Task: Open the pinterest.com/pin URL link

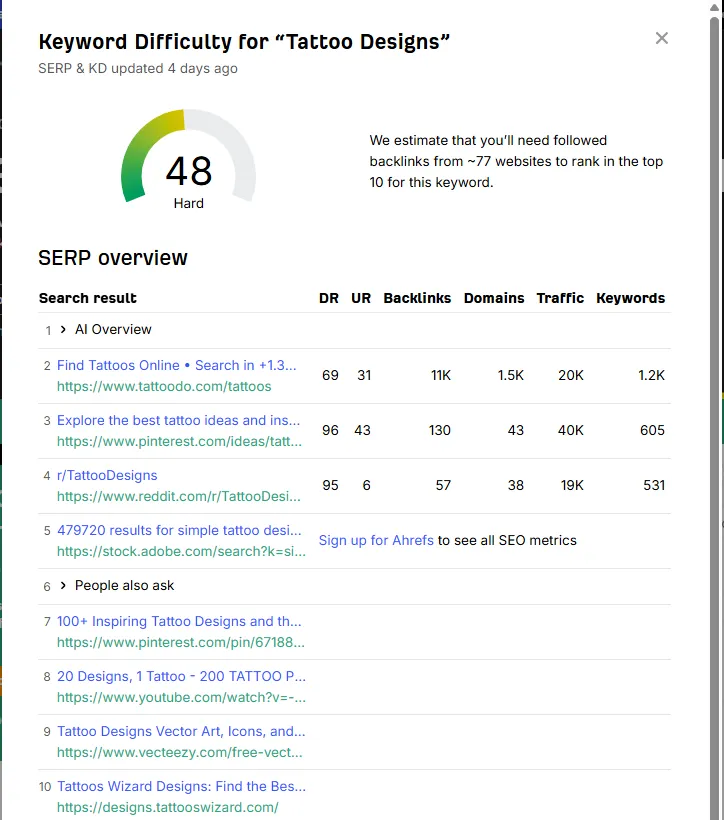Action: tap(181, 642)
